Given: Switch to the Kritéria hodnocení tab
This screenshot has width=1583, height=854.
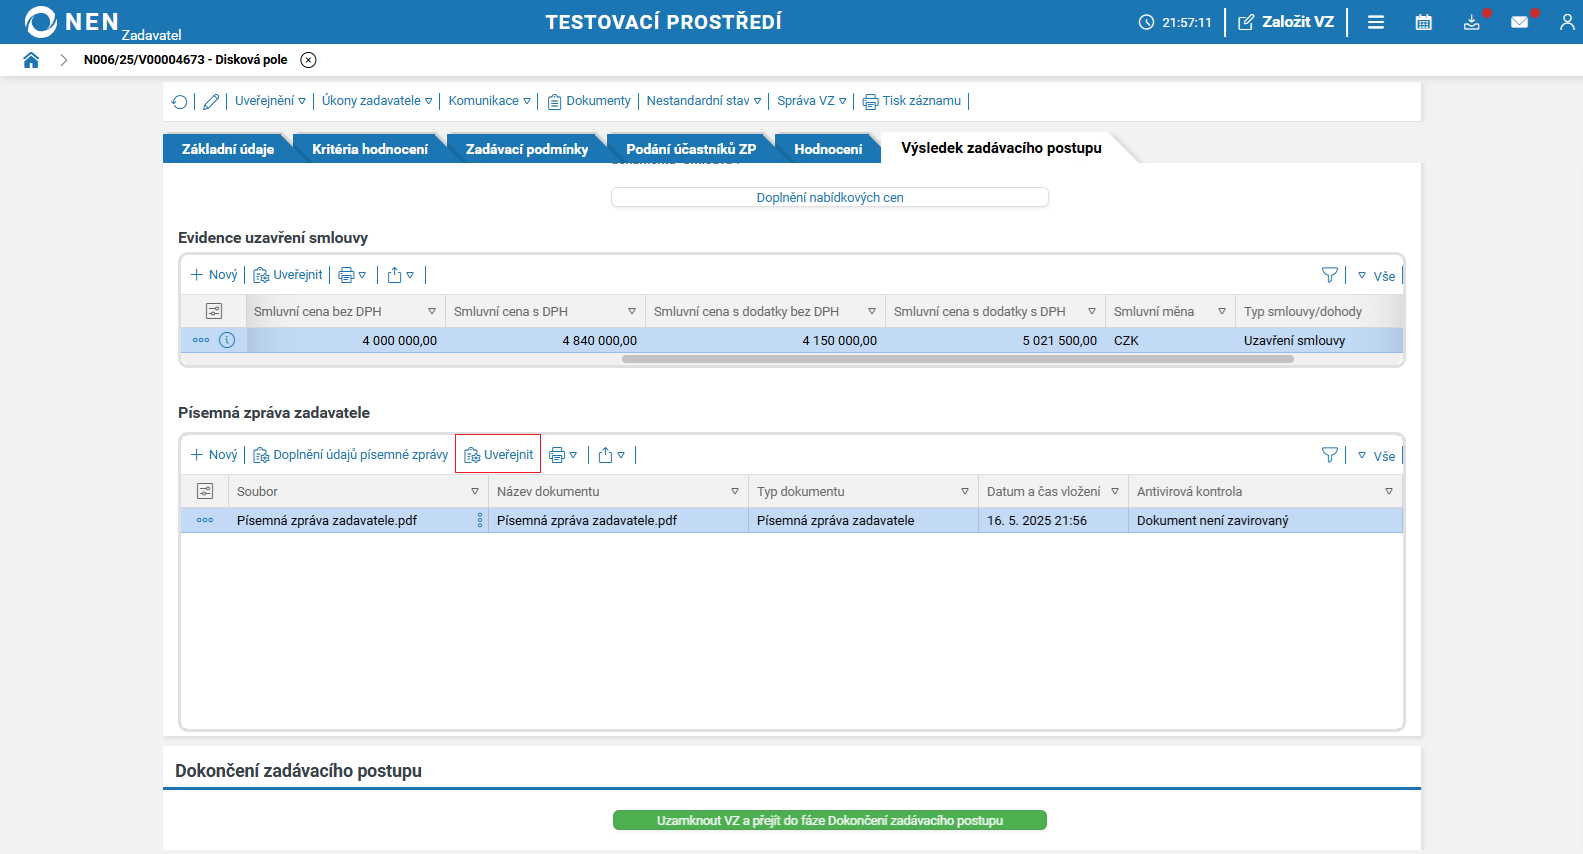Looking at the screenshot, I should coord(369,149).
